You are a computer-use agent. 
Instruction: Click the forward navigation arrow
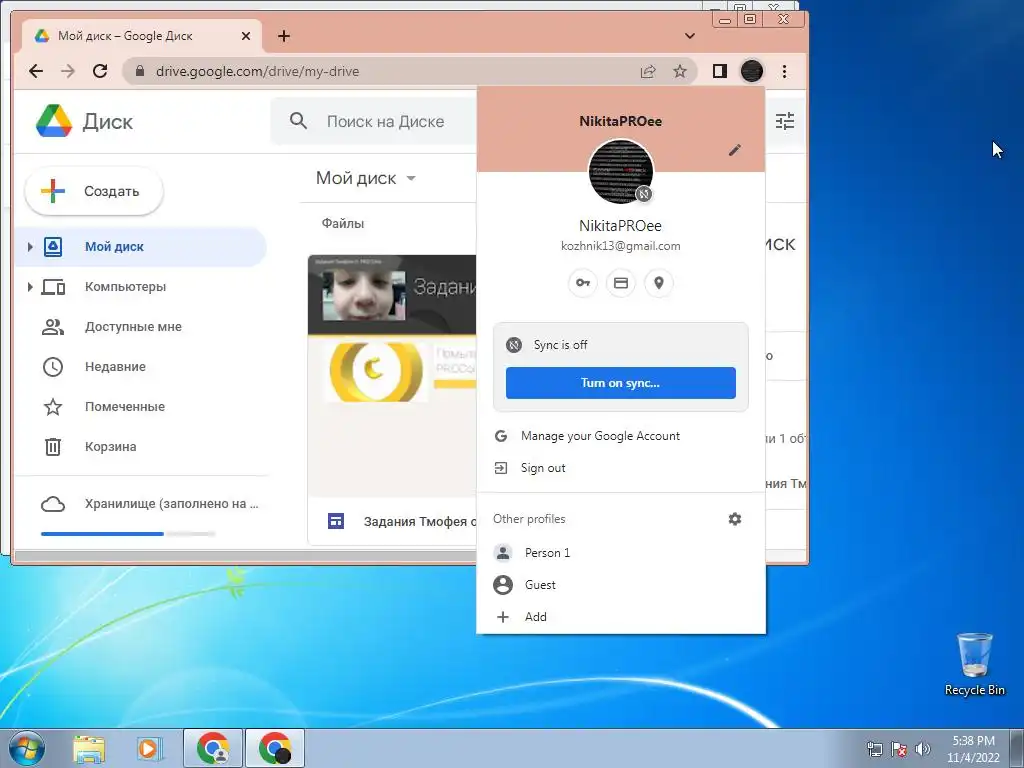tap(68, 71)
